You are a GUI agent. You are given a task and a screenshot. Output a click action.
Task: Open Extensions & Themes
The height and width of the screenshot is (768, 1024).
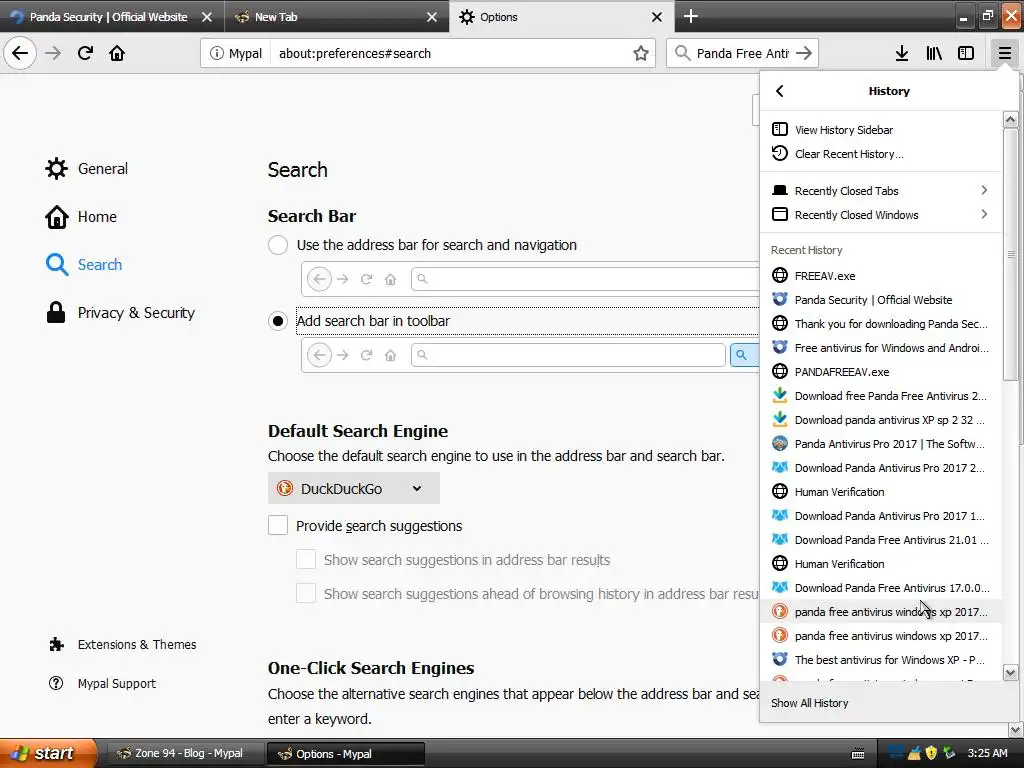click(x=123, y=645)
